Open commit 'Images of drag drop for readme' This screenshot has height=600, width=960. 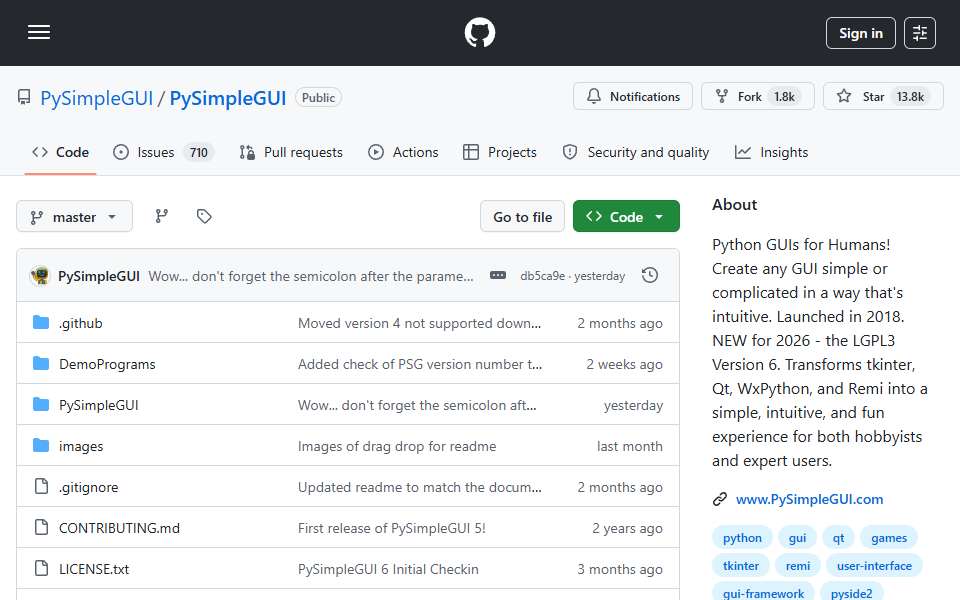click(397, 446)
